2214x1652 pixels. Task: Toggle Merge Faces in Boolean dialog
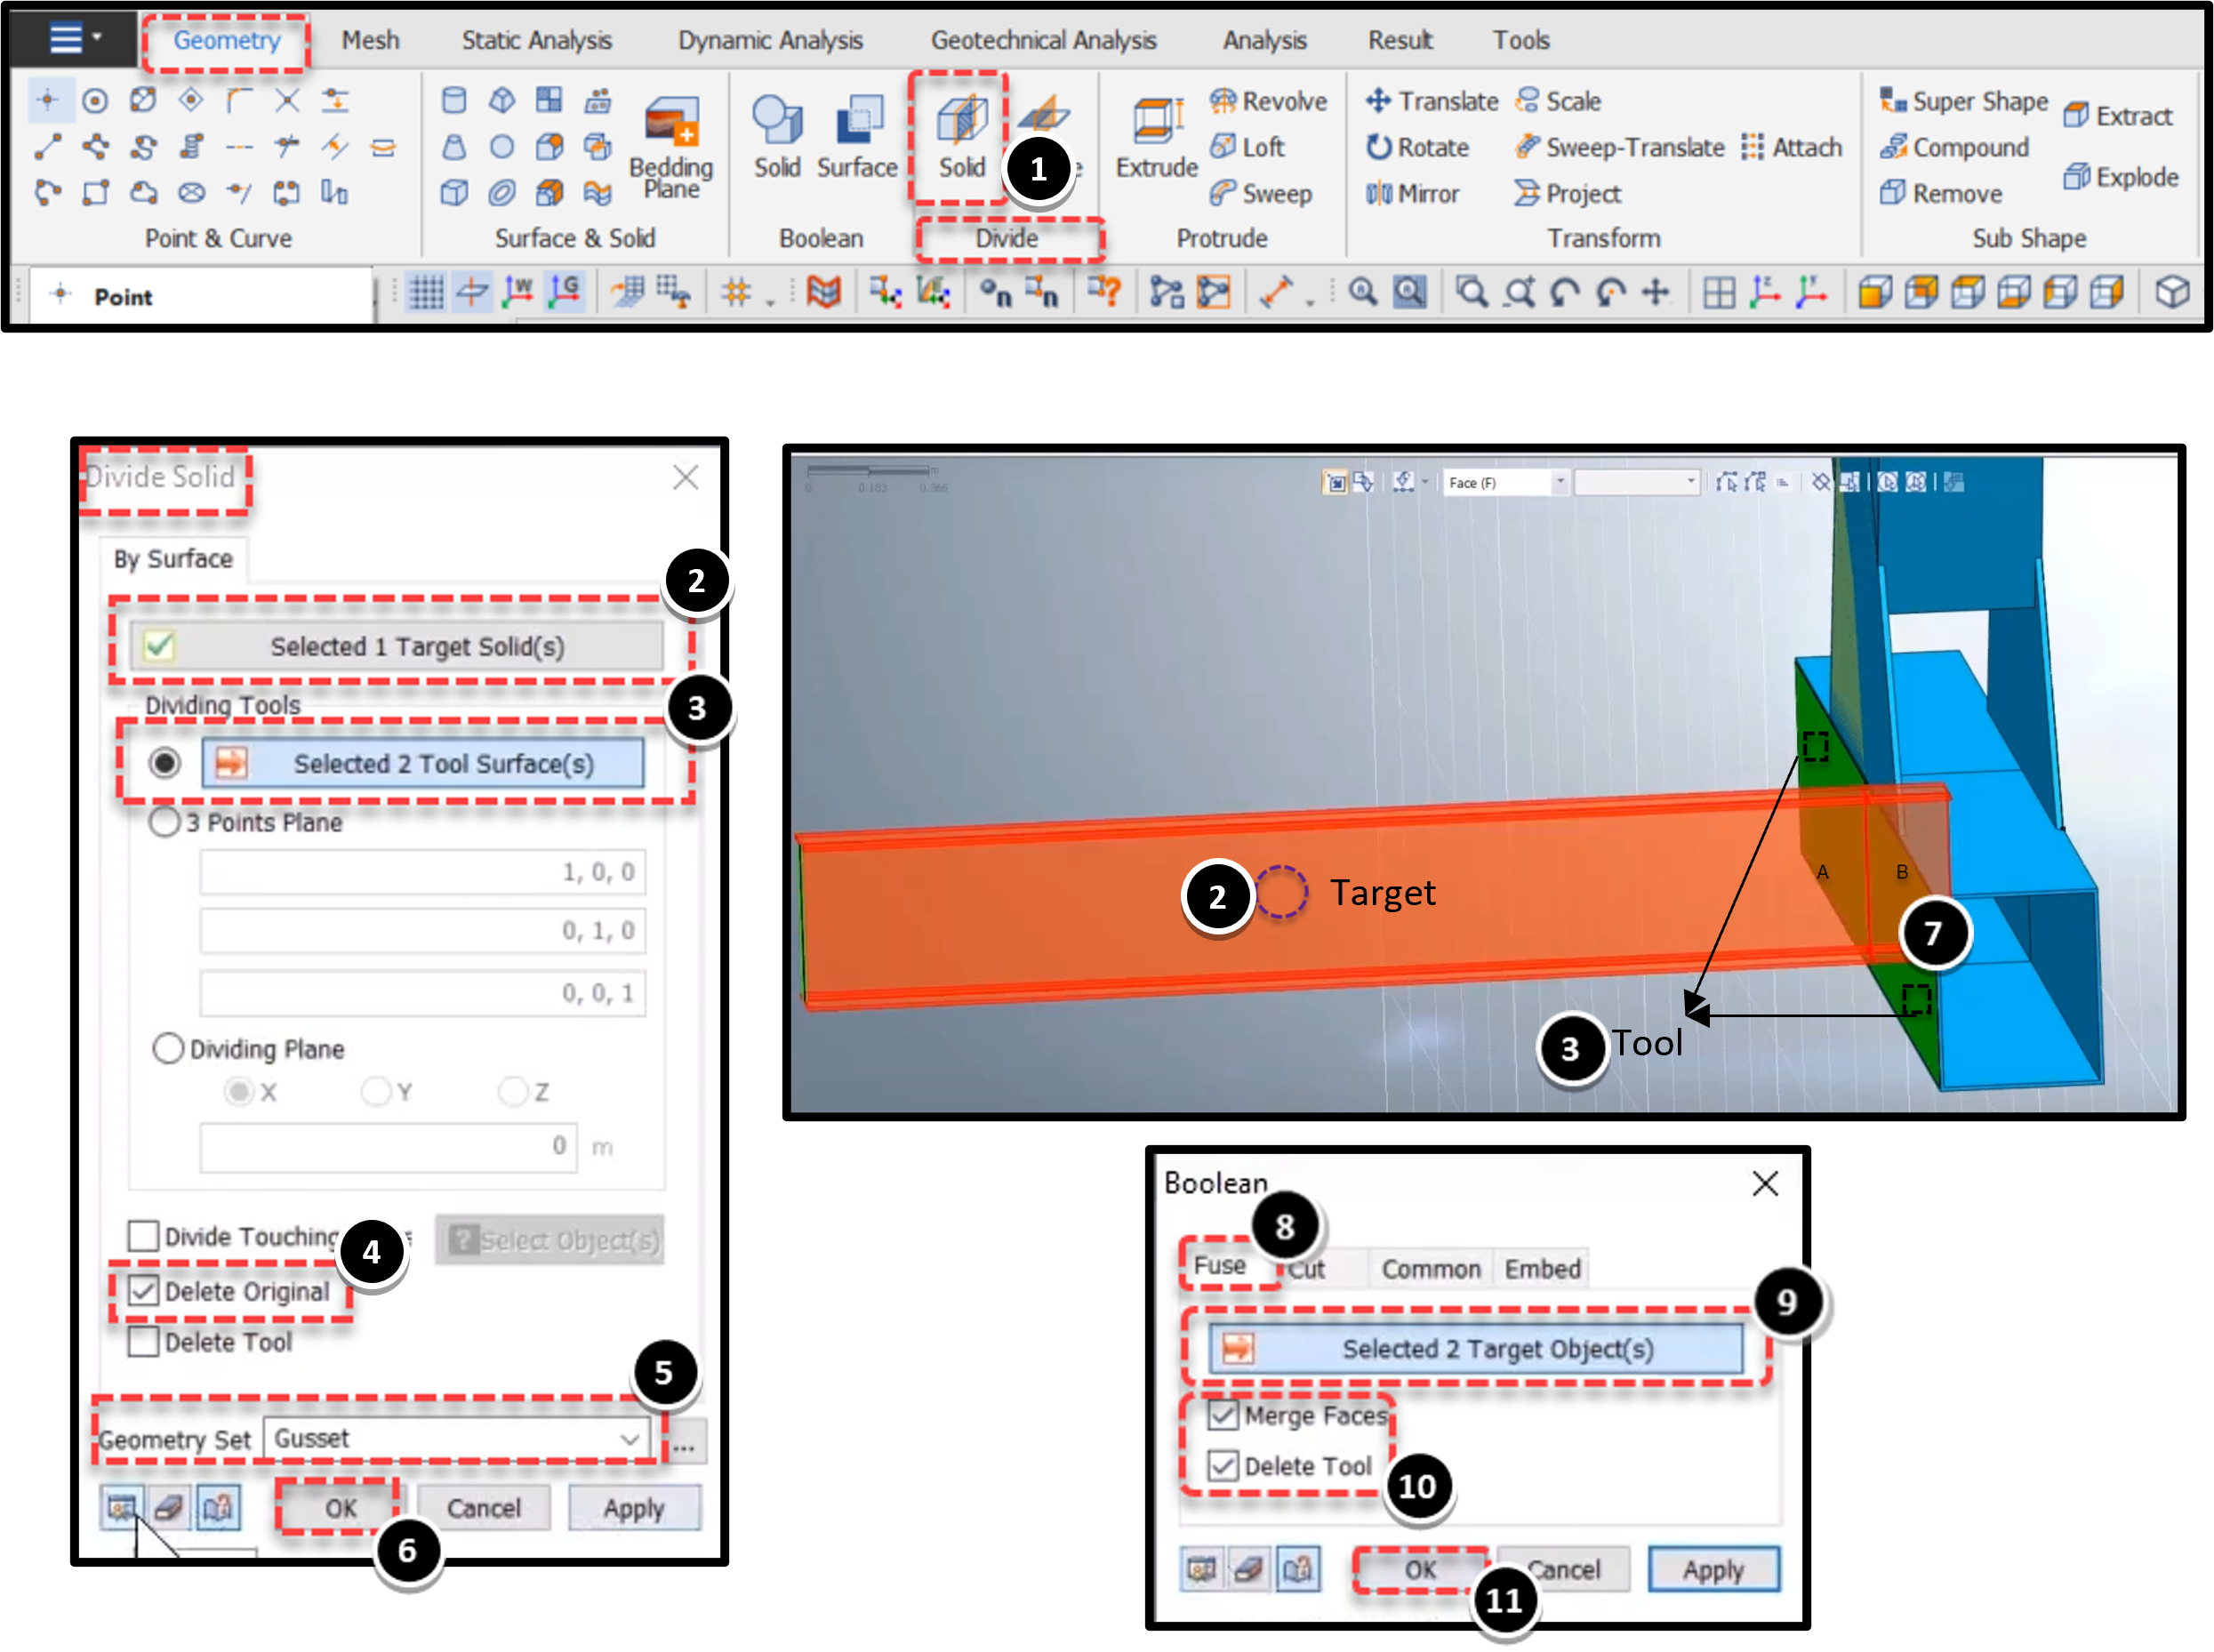[1223, 1415]
